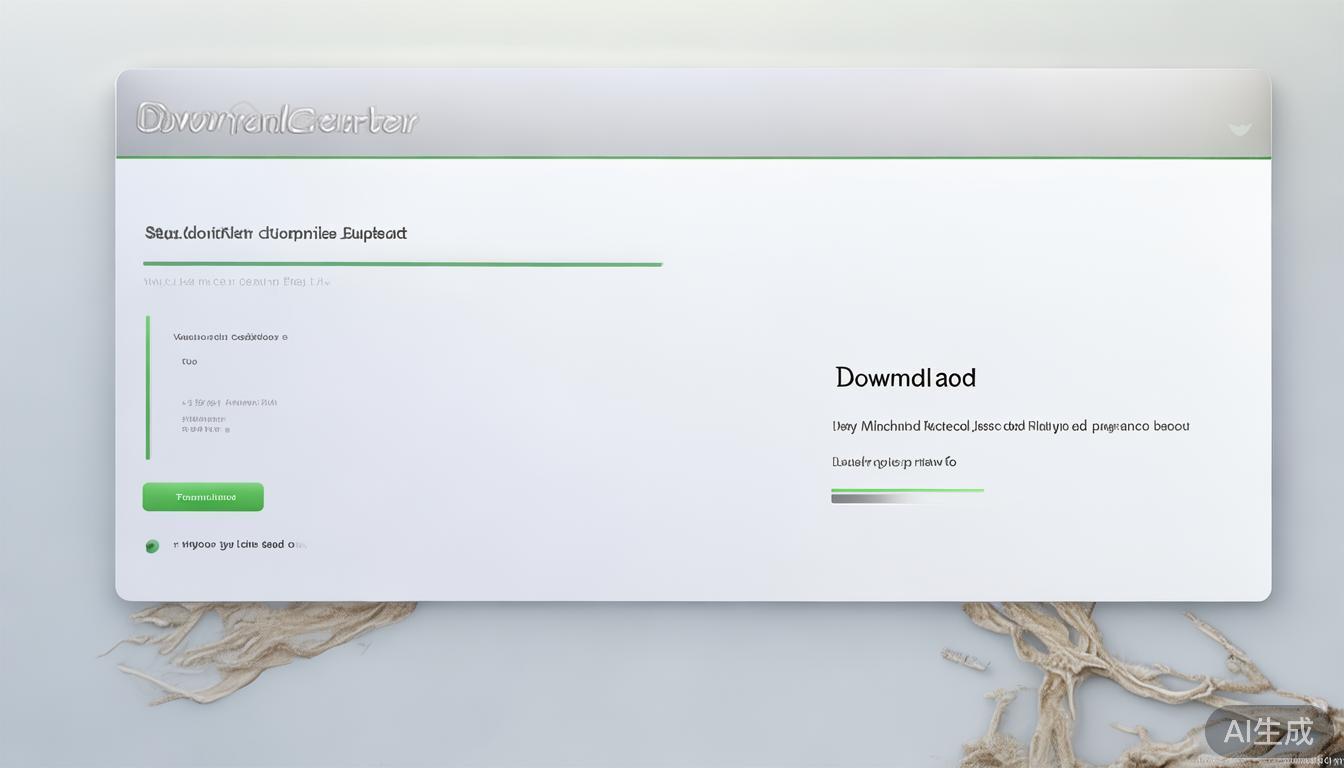The width and height of the screenshot is (1344, 768).
Task: Click the DownloadCenter logo in the header
Action: [x=277, y=119]
